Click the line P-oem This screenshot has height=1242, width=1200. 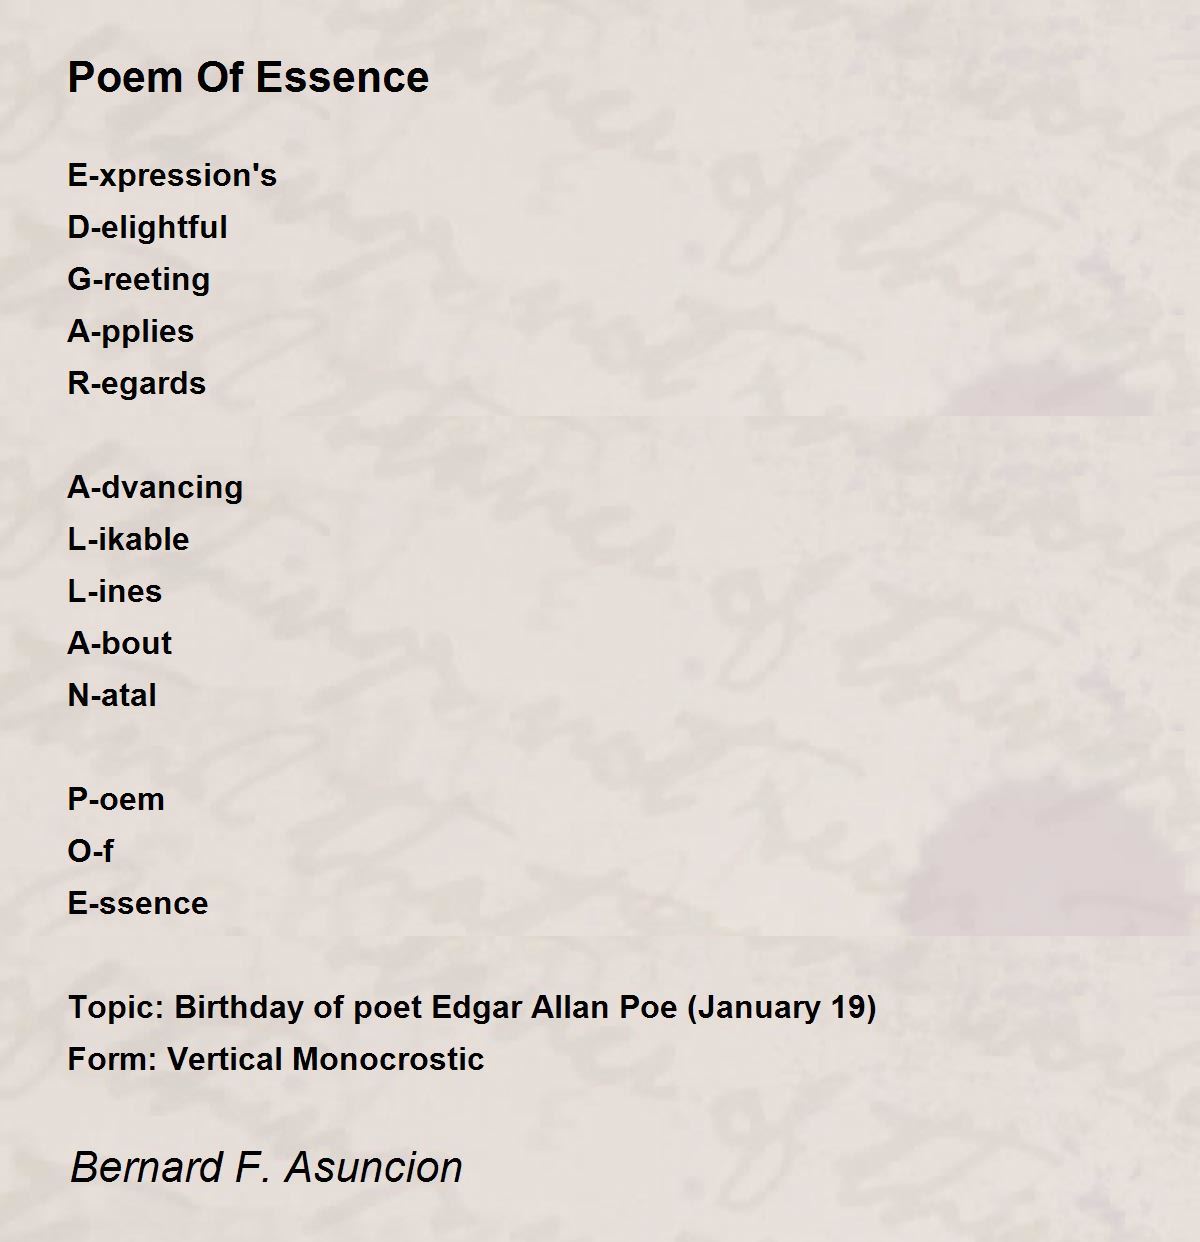[116, 800]
